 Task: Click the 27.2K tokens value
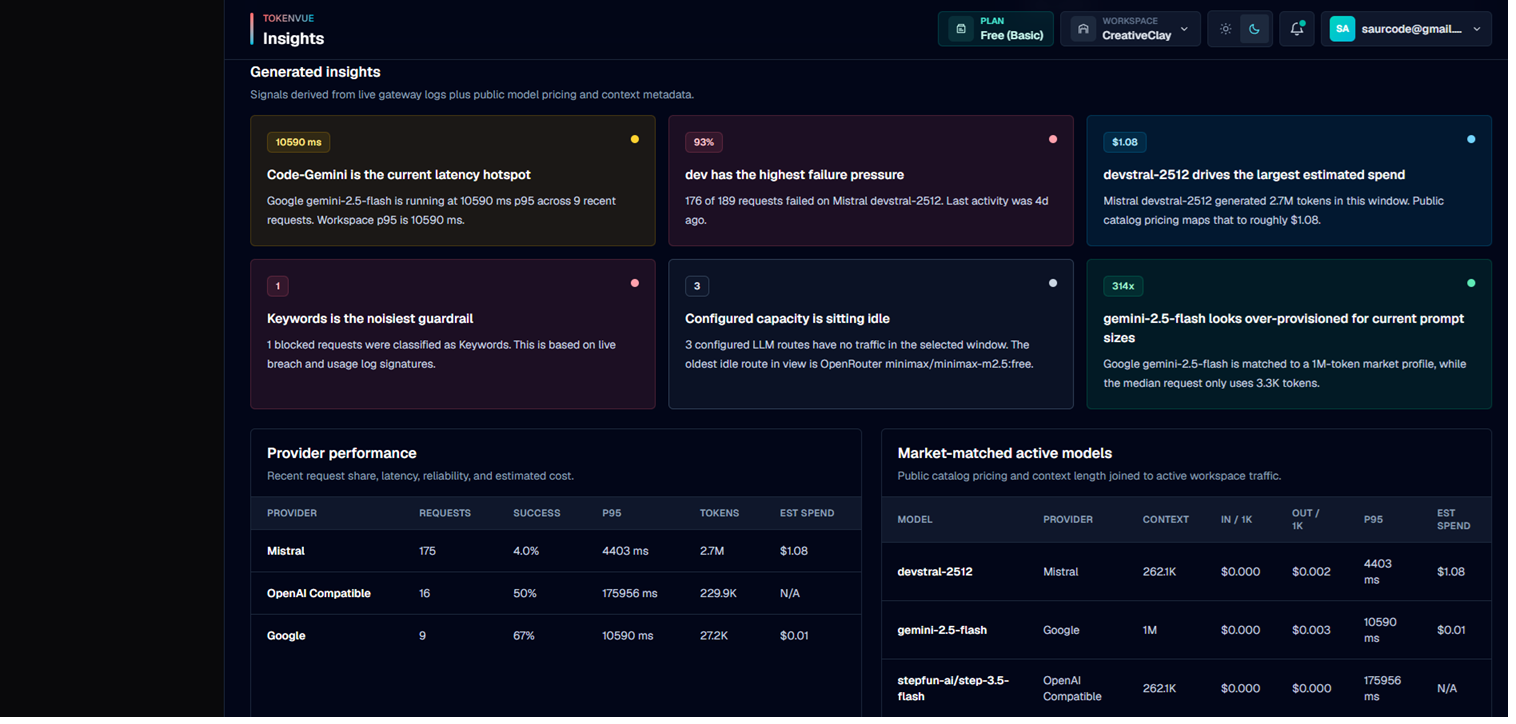coord(714,635)
